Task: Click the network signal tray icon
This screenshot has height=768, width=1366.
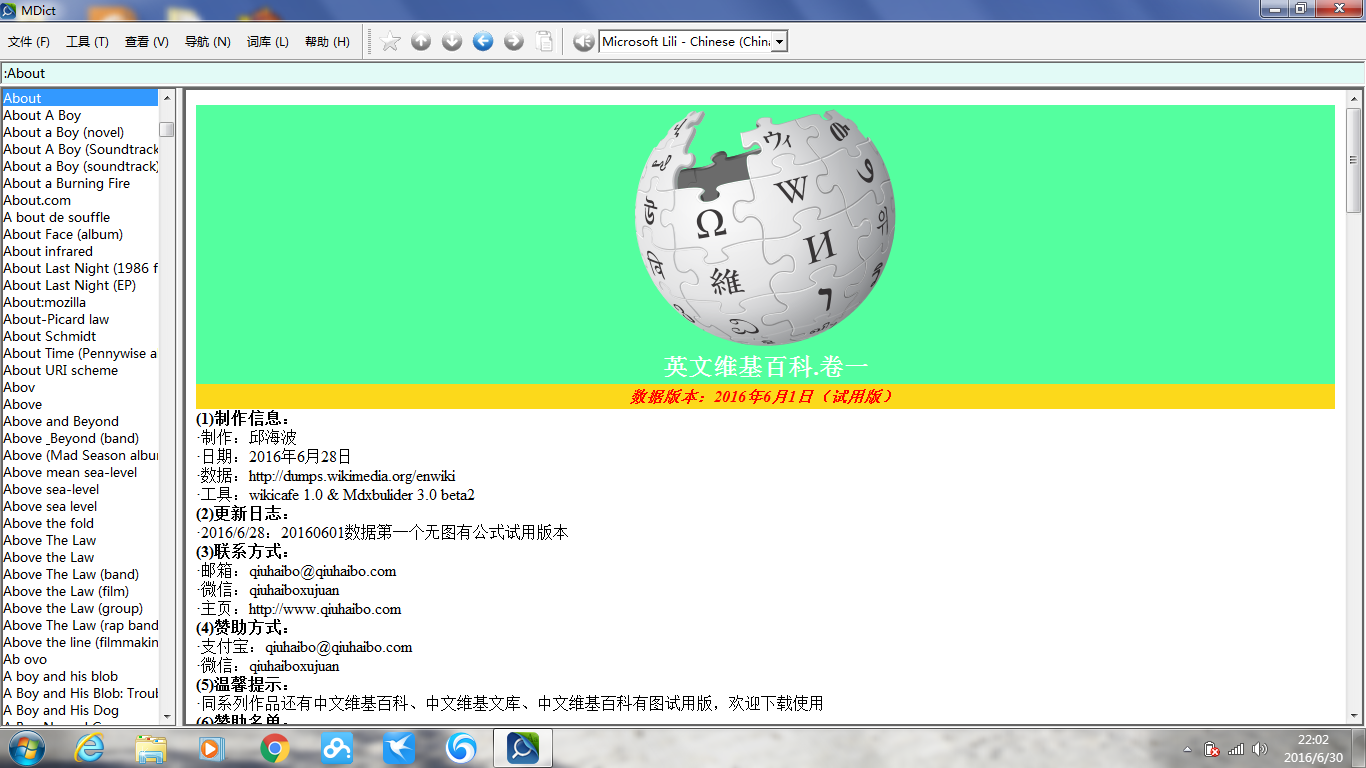Action: tap(1236, 749)
